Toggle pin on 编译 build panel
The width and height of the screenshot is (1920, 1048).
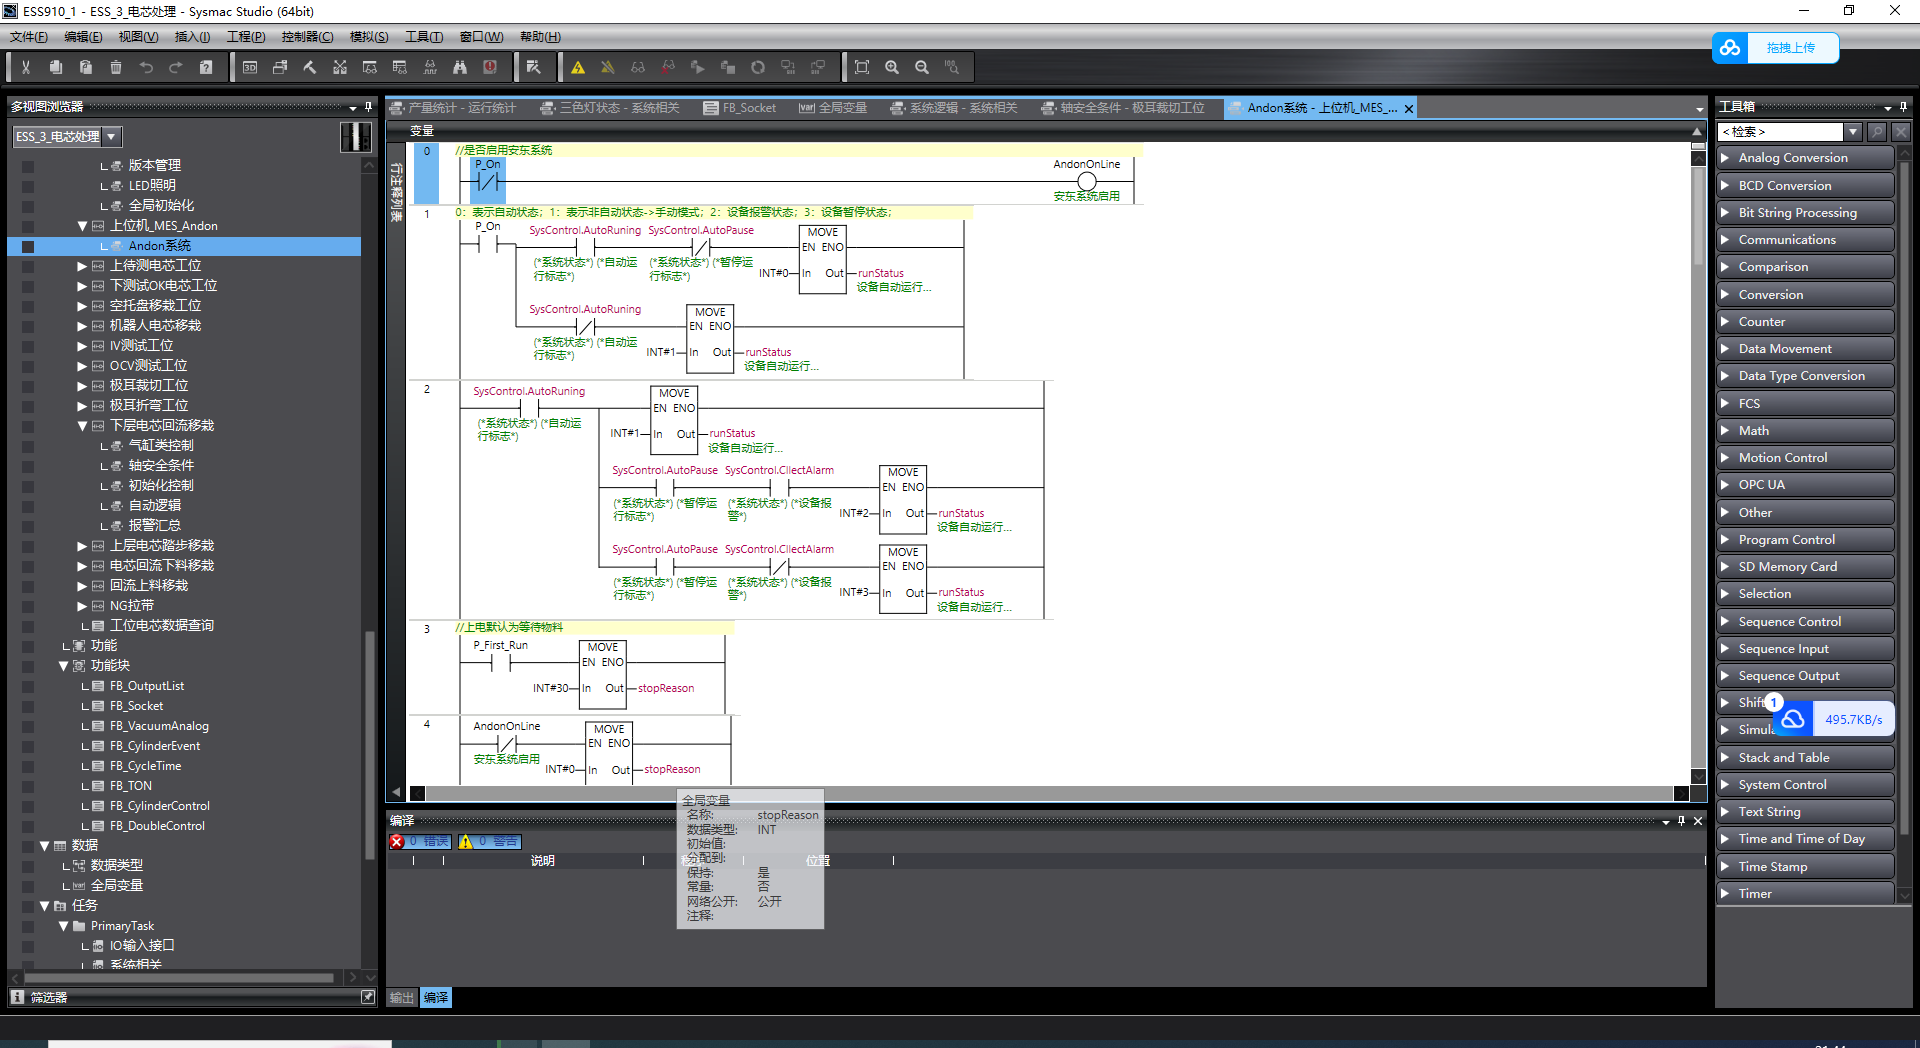(x=1681, y=821)
